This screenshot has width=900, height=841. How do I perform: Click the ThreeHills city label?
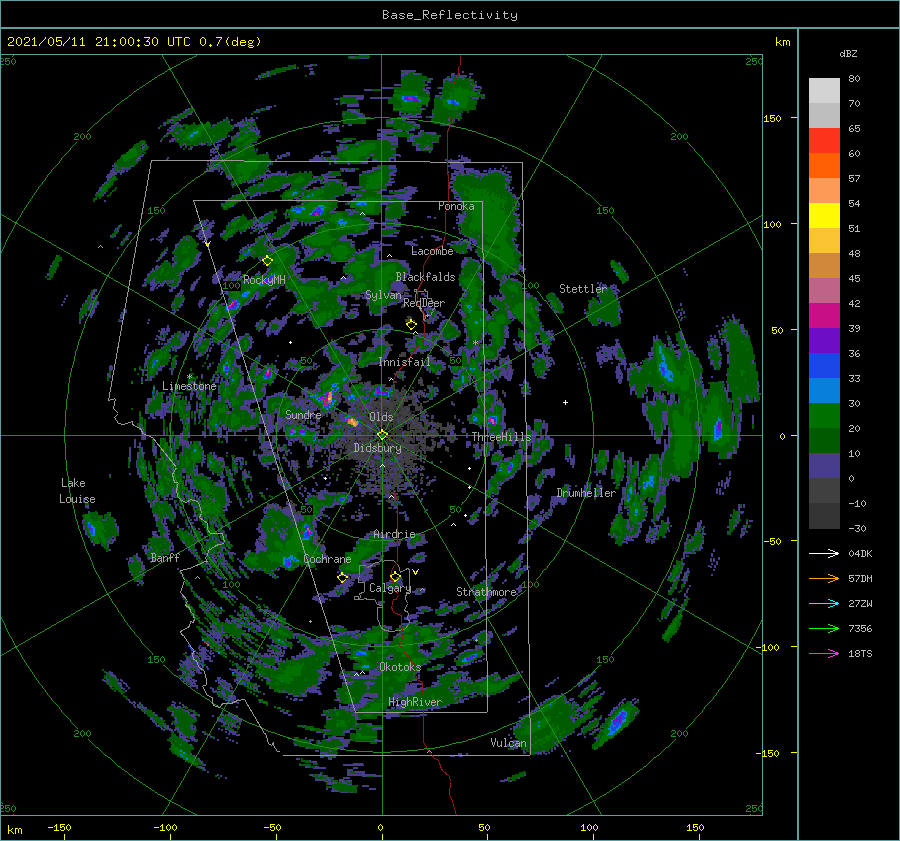[502, 437]
